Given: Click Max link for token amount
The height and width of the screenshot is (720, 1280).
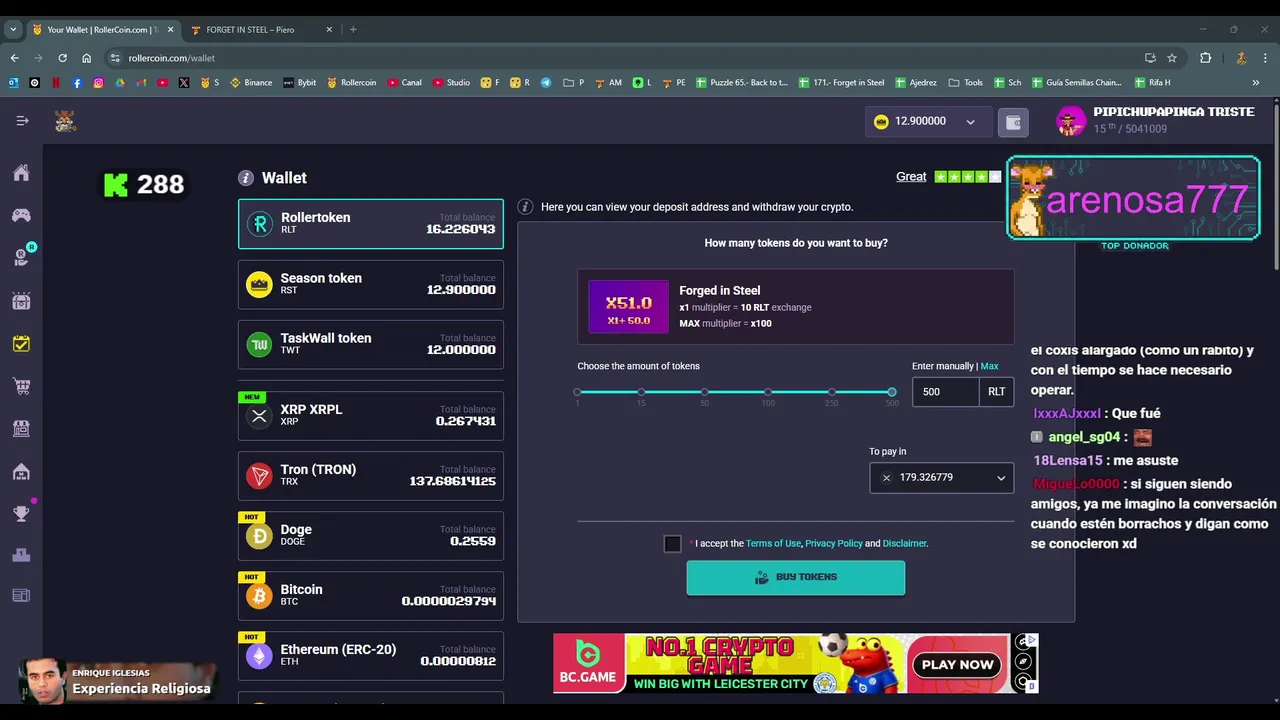Looking at the screenshot, I should (989, 366).
